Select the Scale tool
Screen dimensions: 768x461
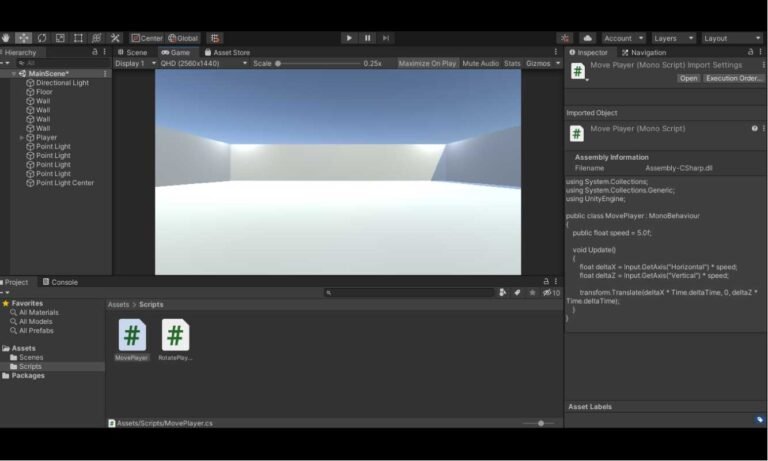[60, 38]
